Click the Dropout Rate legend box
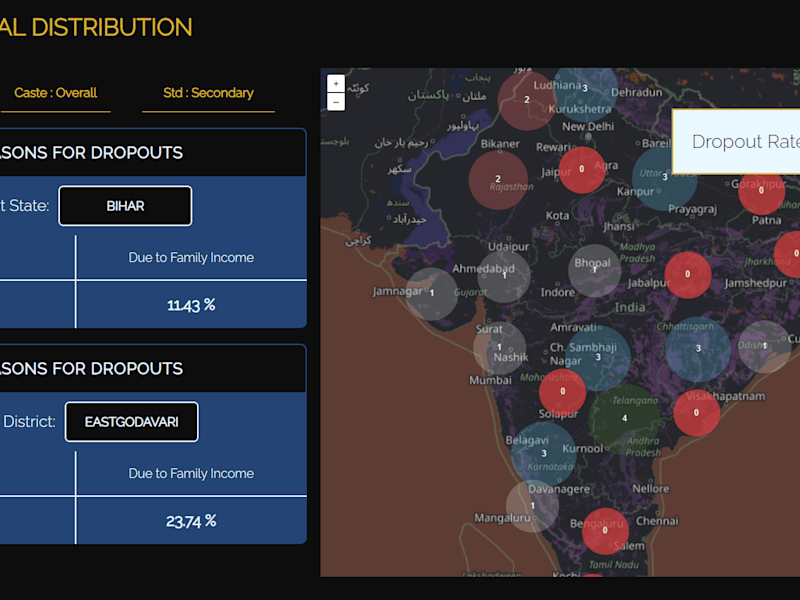 (736, 141)
